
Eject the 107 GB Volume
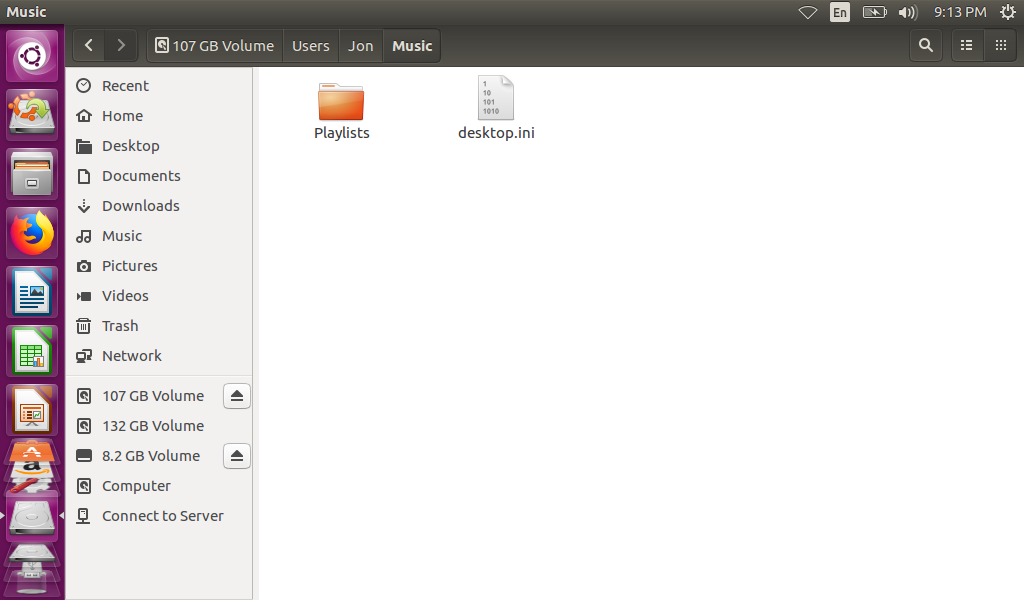pyautogui.click(x=236, y=396)
